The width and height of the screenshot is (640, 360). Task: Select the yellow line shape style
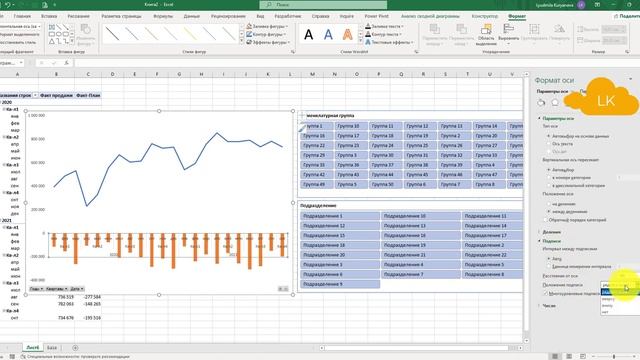click(x=190, y=34)
